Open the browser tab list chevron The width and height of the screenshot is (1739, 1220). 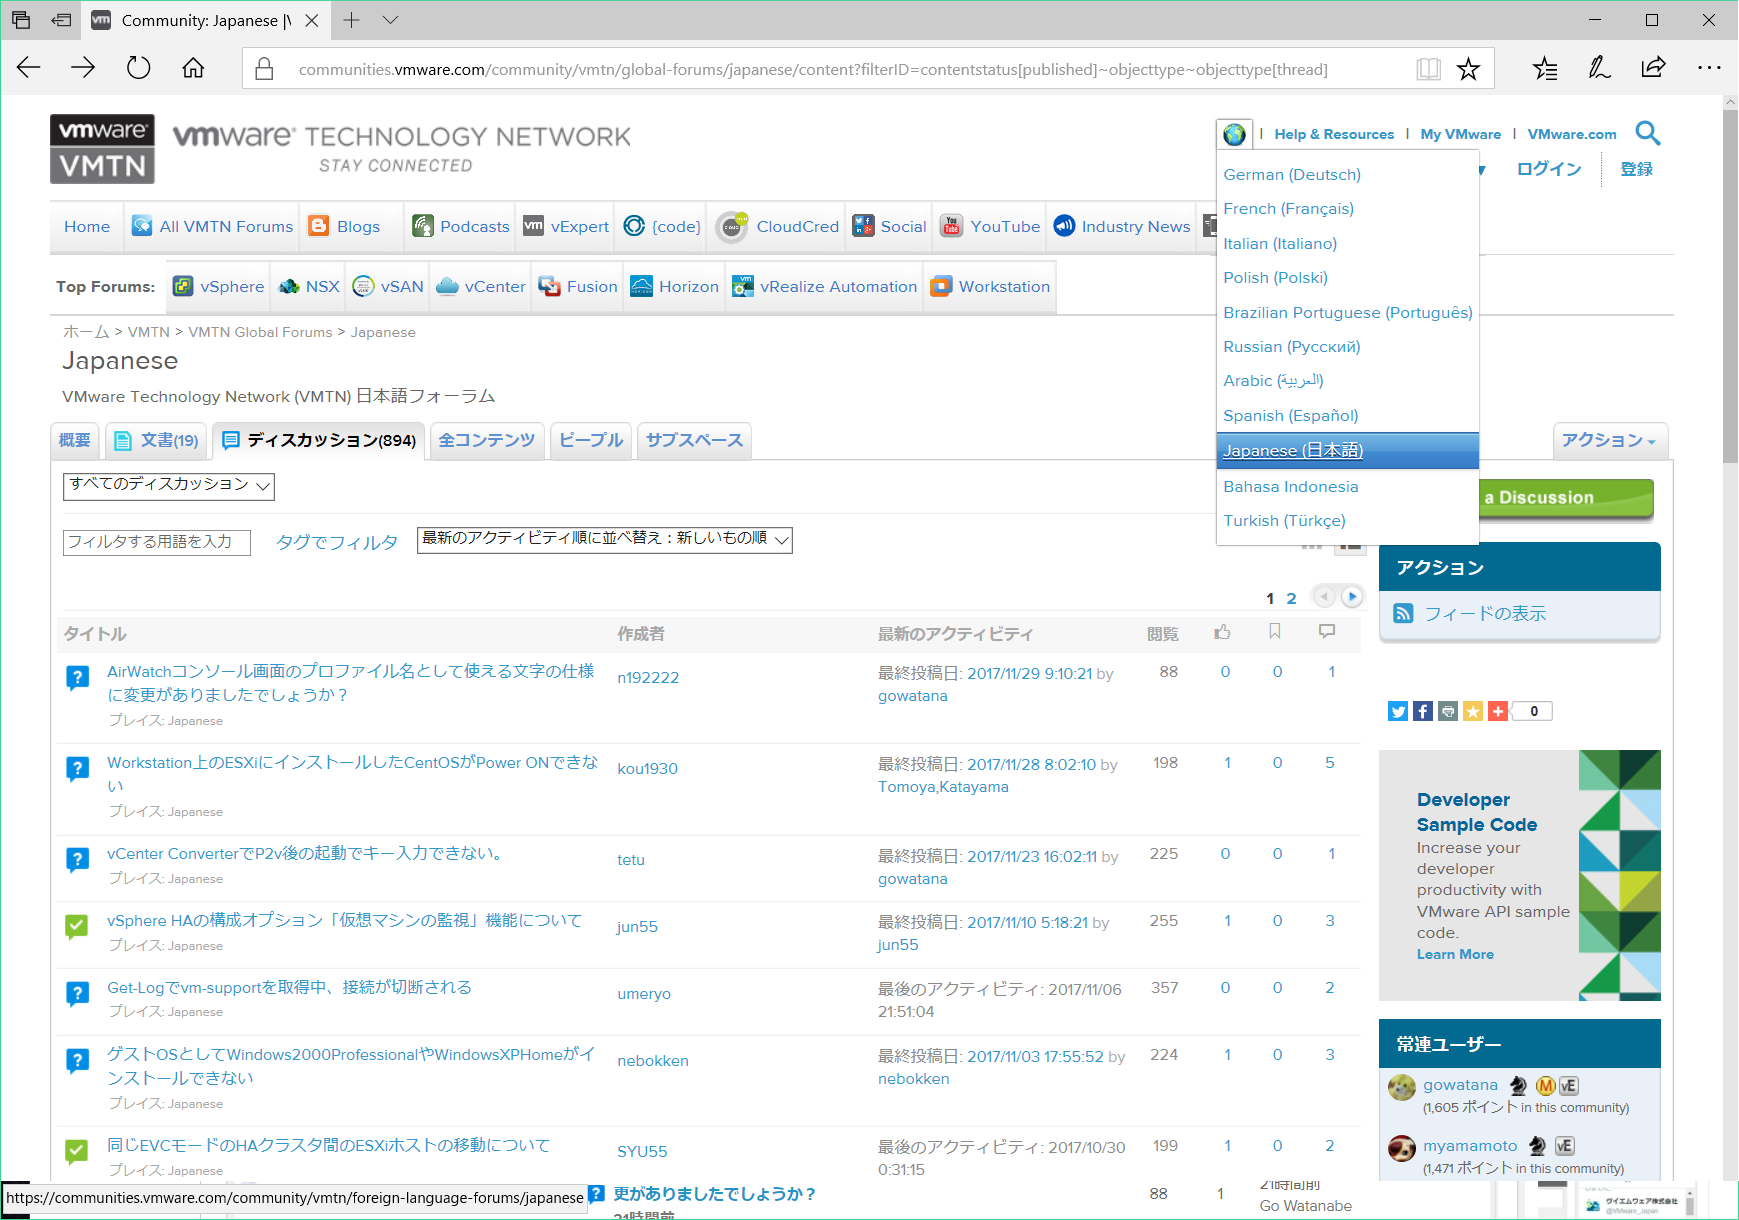tap(391, 20)
